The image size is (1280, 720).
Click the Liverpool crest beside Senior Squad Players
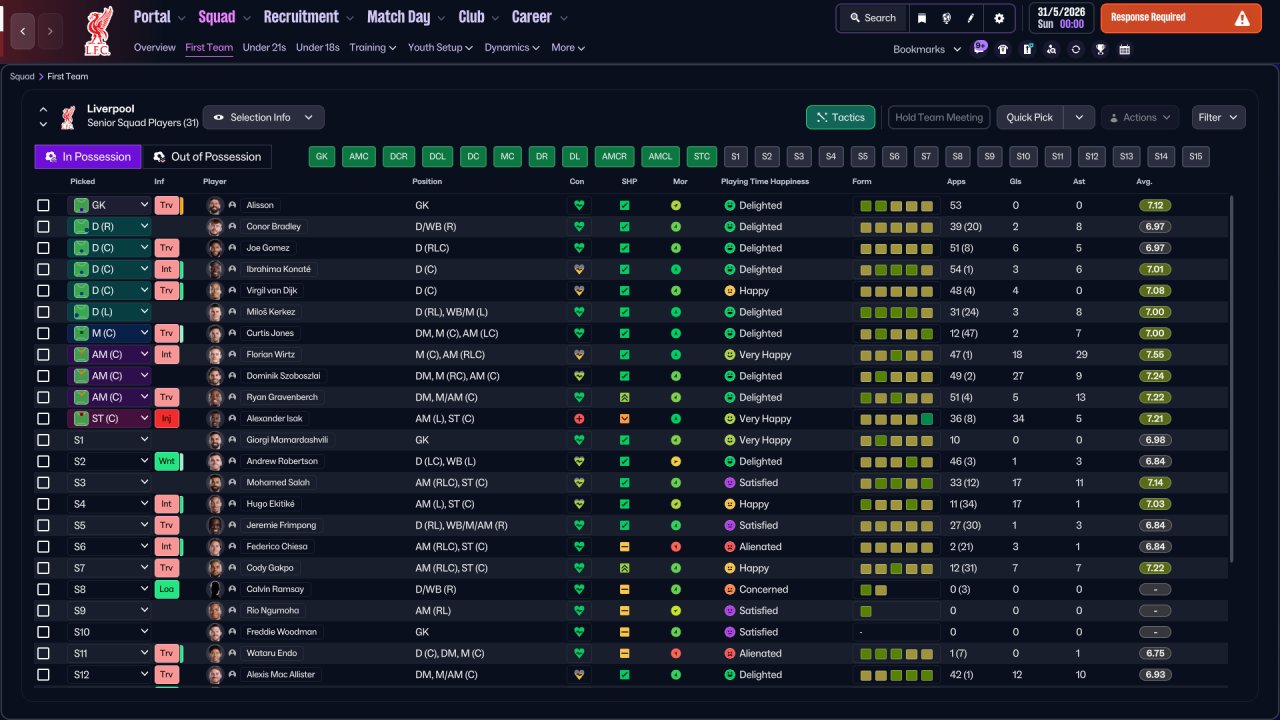click(68, 118)
